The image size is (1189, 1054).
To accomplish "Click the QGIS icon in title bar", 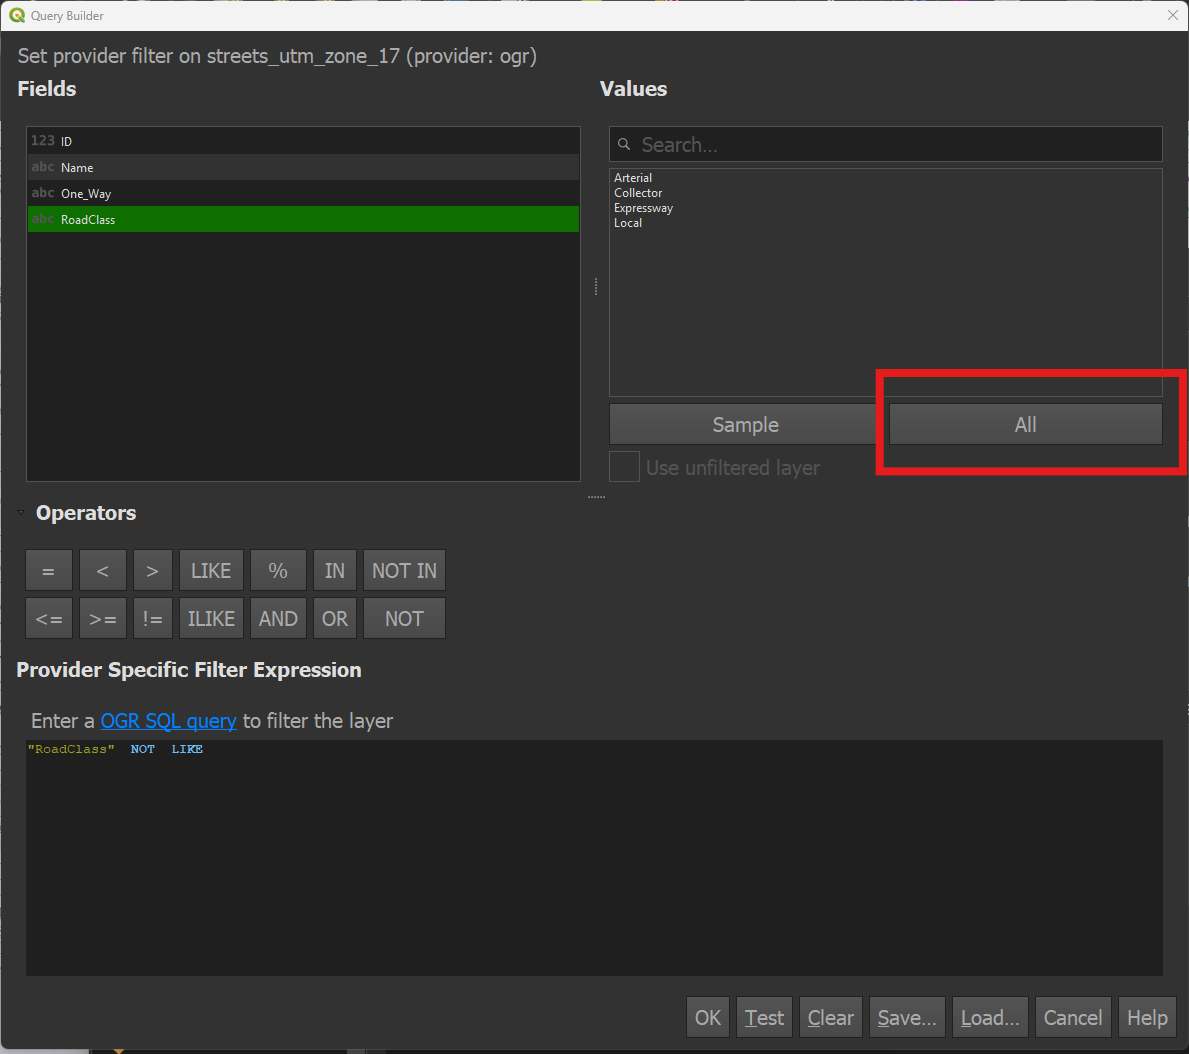I will pyautogui.click(x=17, y=15).
